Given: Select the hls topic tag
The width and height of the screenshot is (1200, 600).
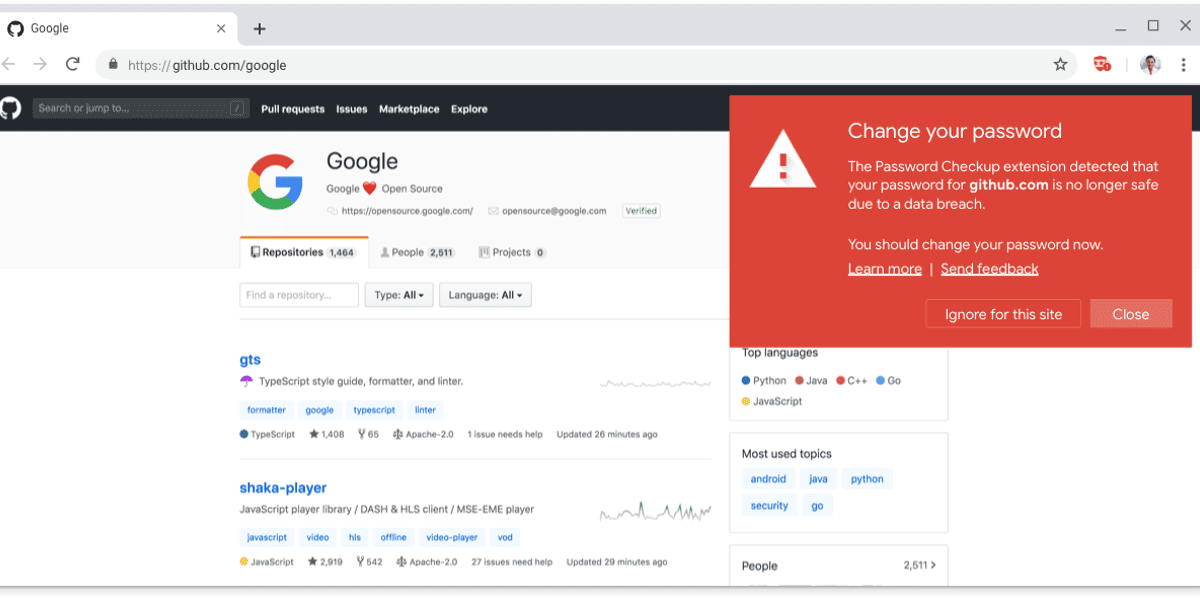Looking at the screenshot, I should [354, 537].
